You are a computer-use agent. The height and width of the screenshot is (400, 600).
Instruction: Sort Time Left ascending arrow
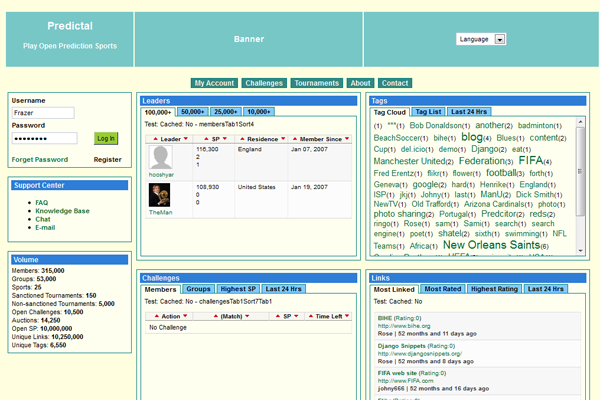coord(311,316)
